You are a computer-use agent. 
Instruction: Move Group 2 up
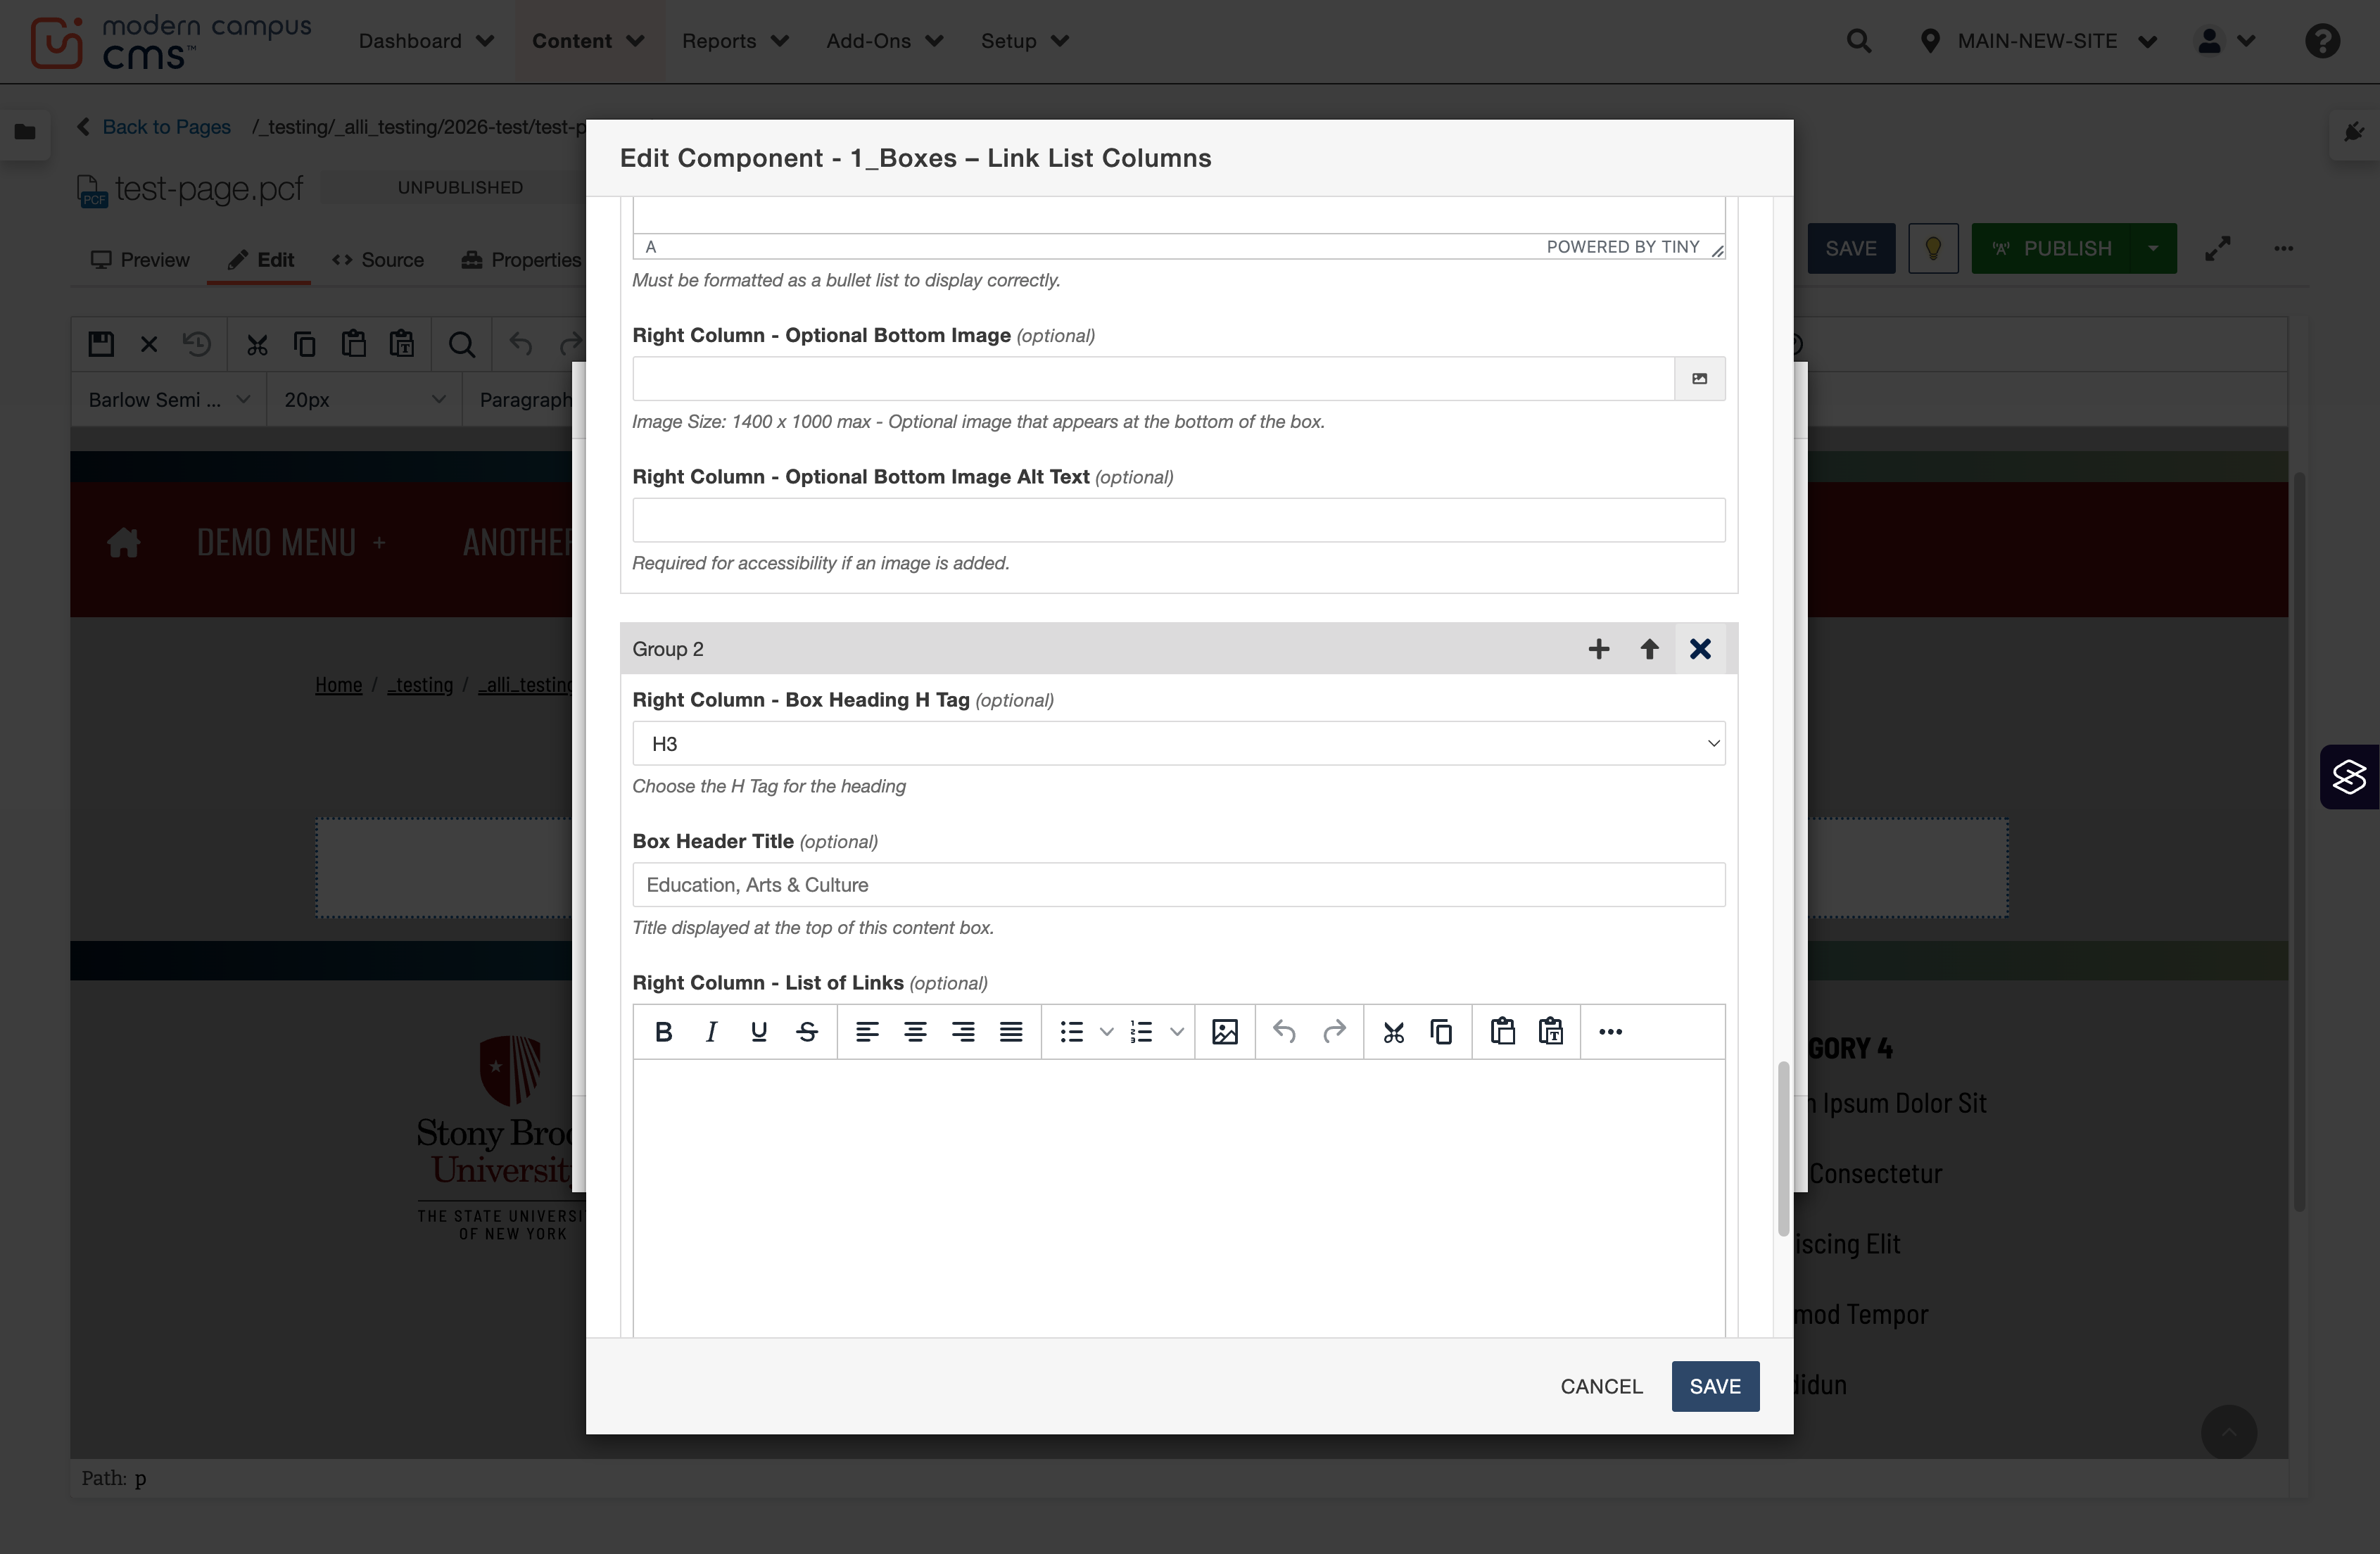tap(1649, 649)
